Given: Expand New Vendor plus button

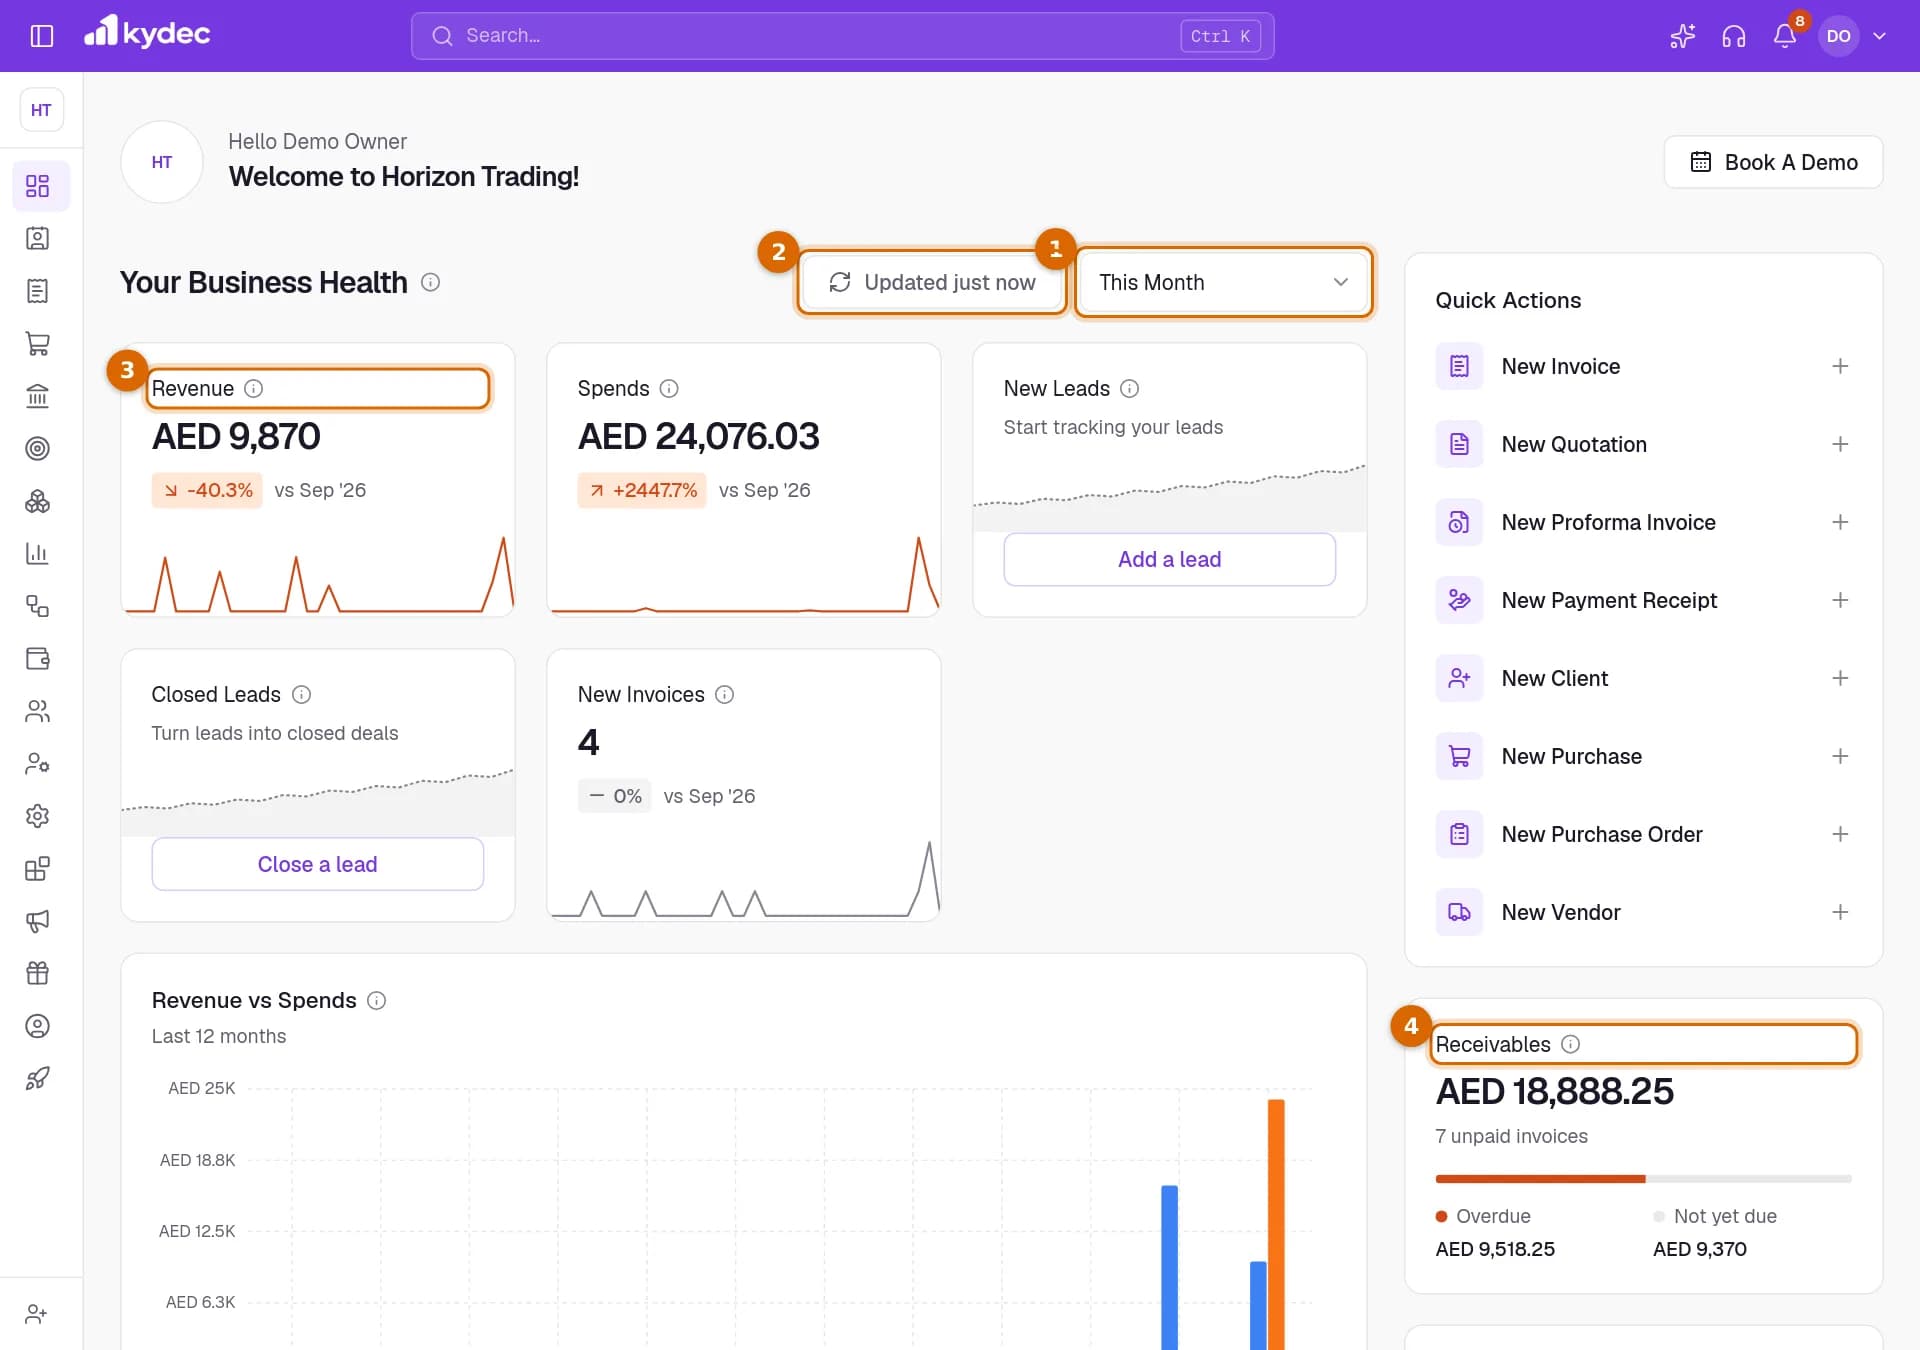Looking at the screenshot, I should pyautogui.click(x=1839, y=912).
